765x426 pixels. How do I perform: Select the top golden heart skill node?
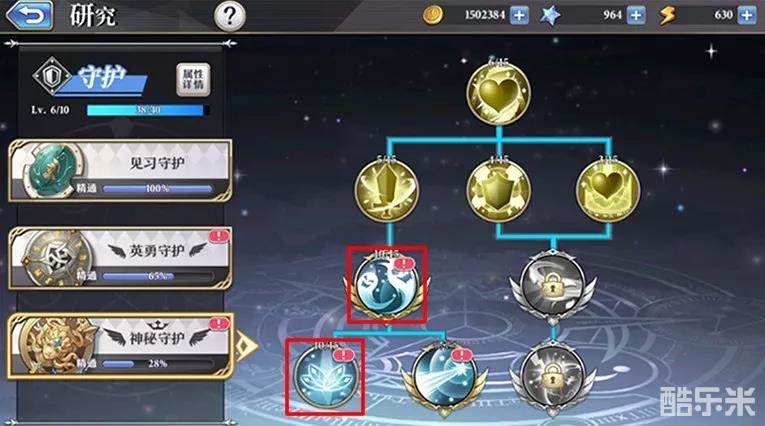click(498, 93)
